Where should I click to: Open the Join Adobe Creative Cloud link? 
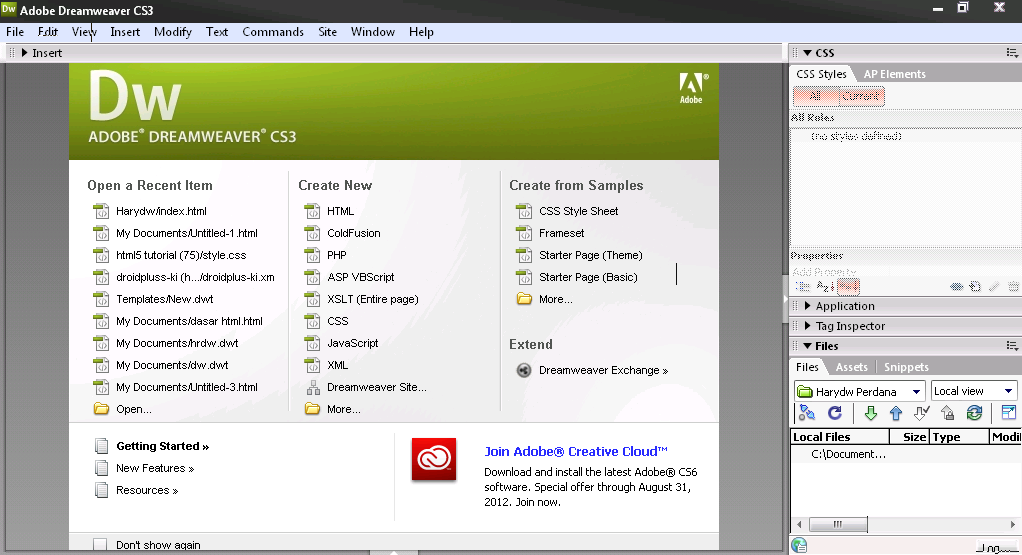pyautogui.click(x=576, y=451)
